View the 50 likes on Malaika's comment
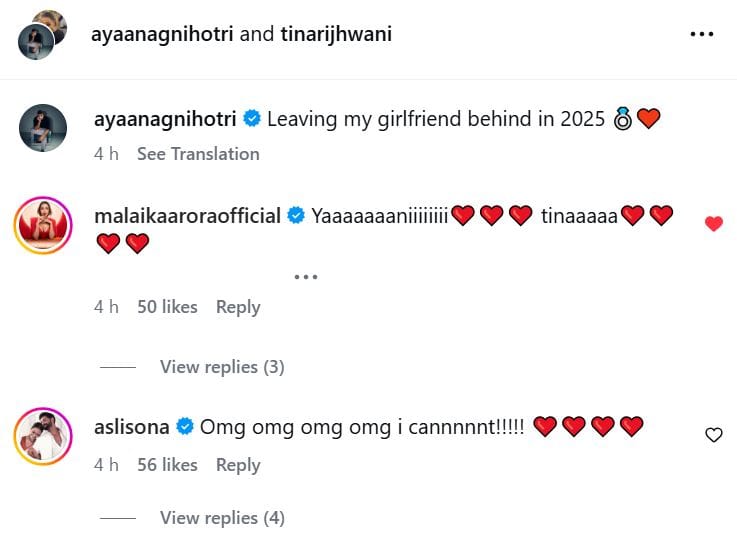This screenshot has width=737, height=540. point(167,307)
